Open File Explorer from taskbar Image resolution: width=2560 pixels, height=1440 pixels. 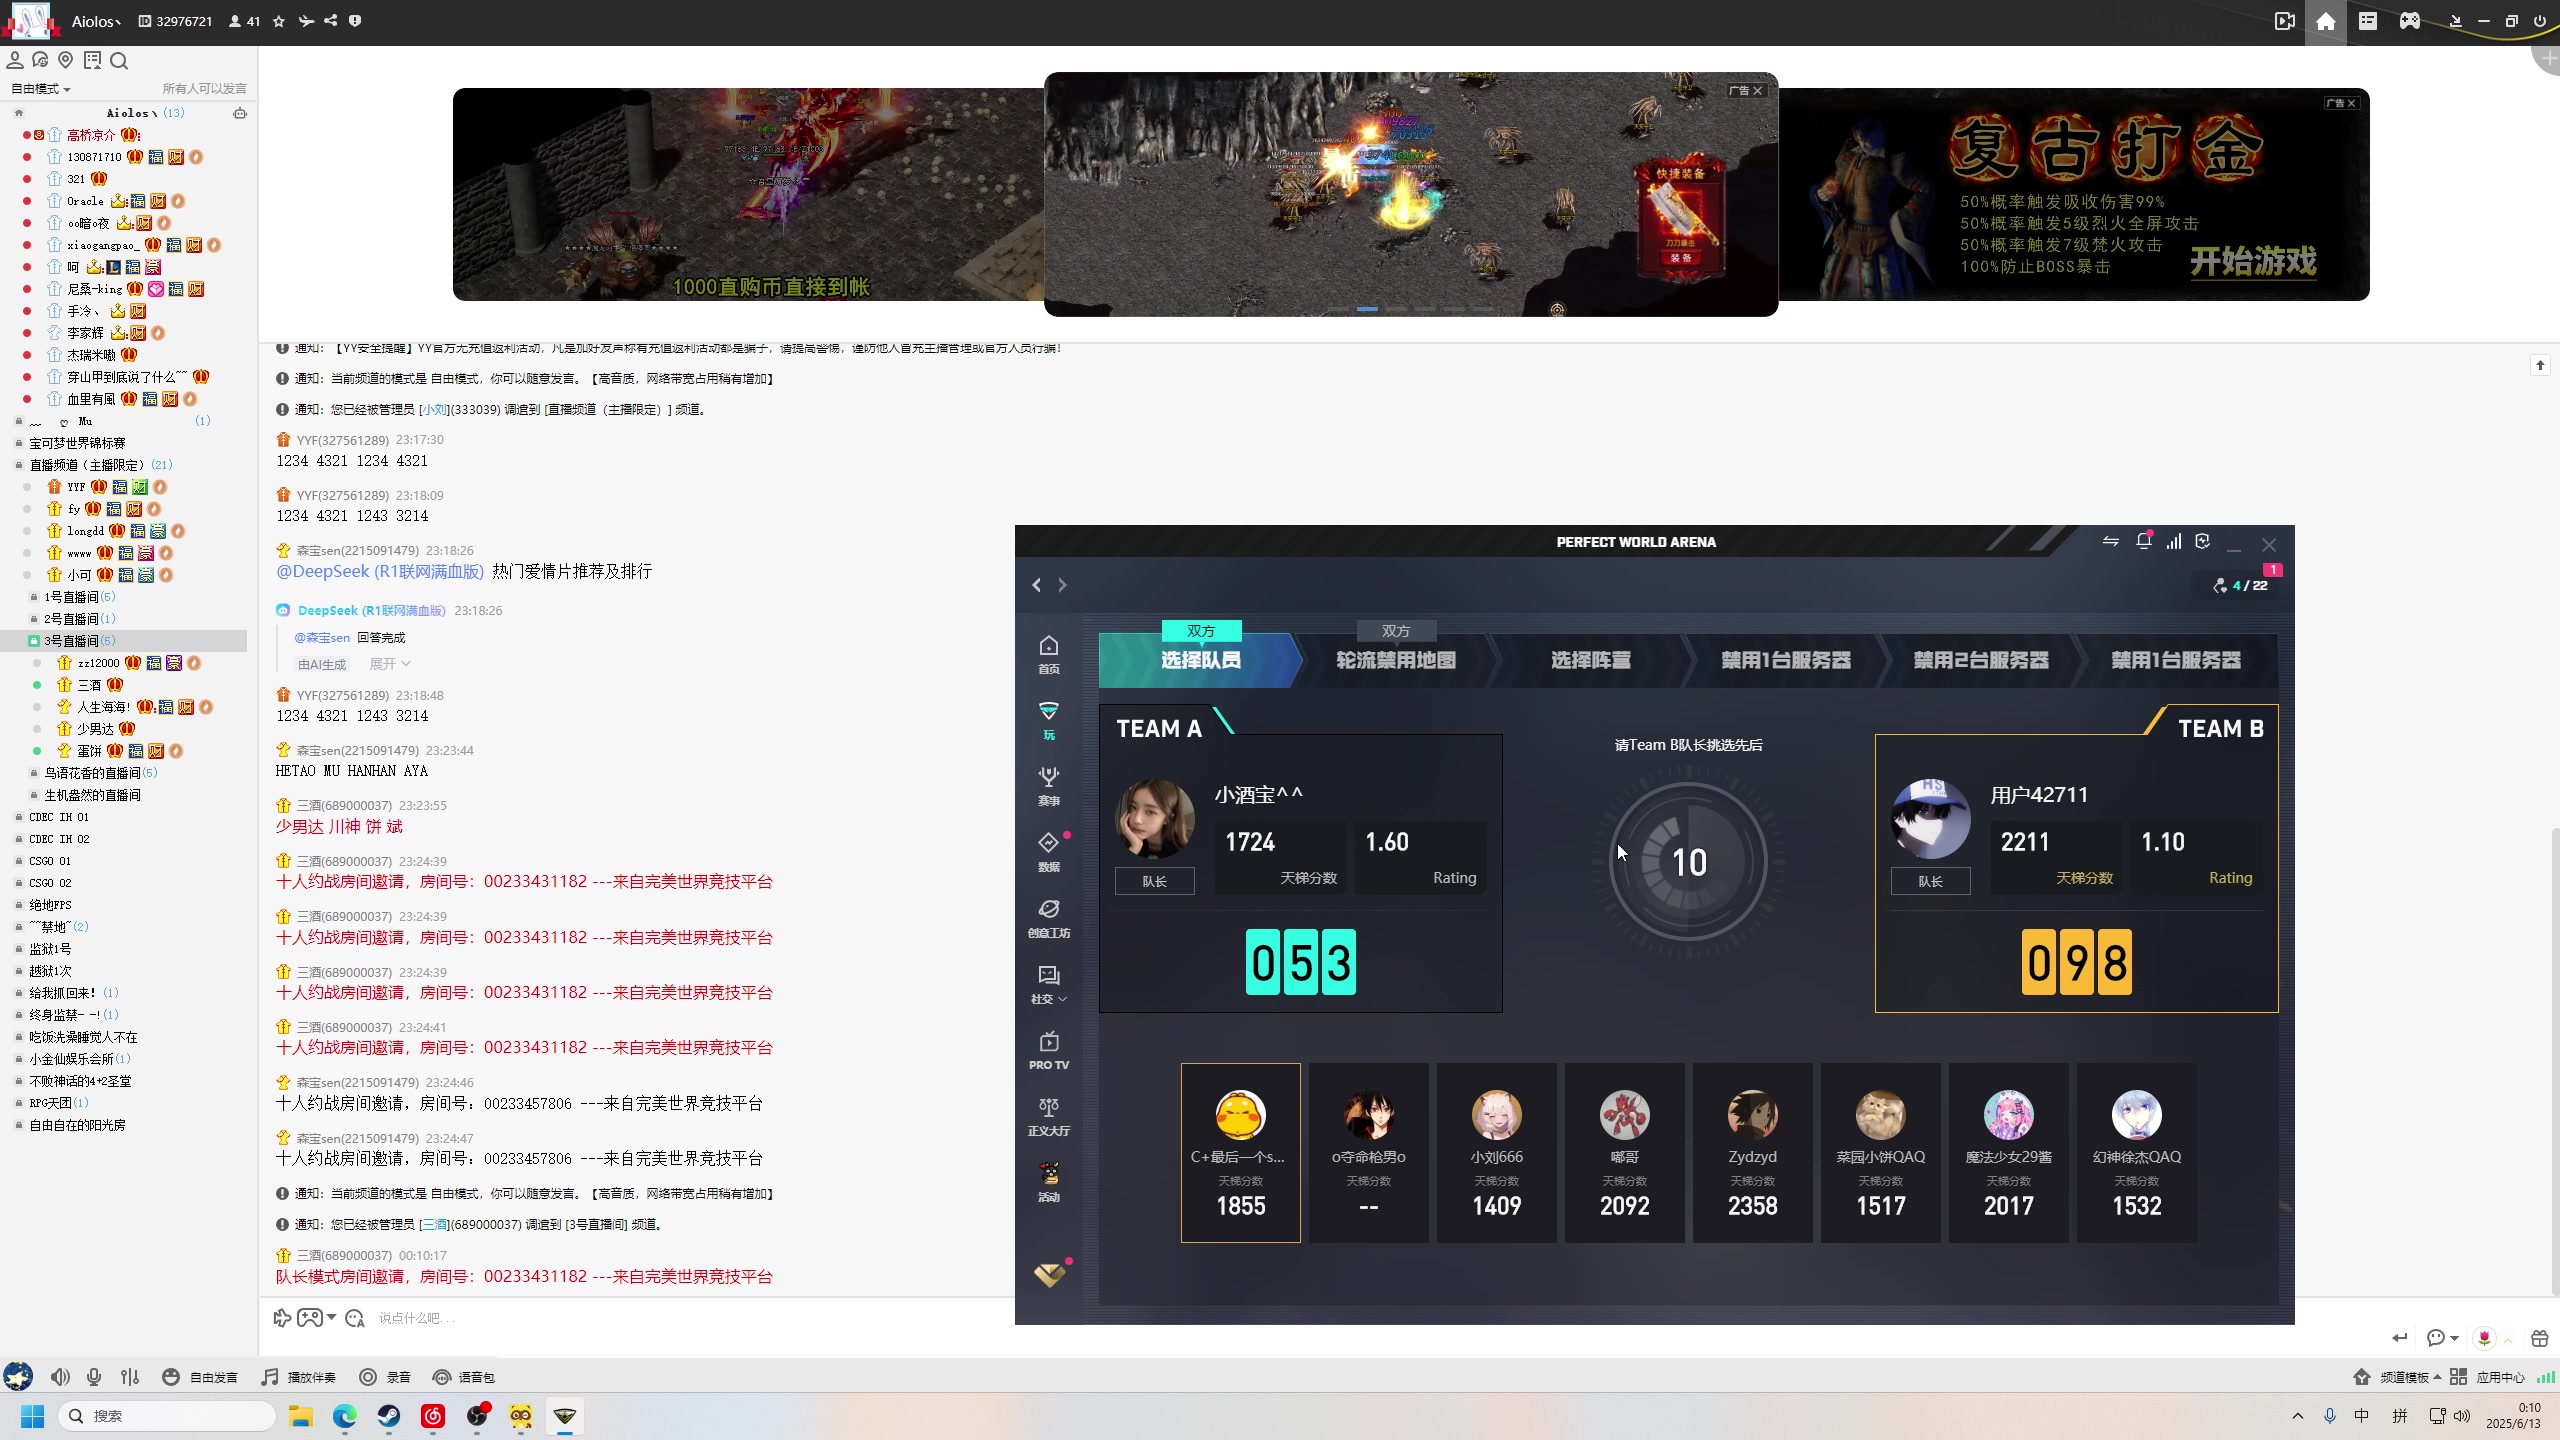coord(301,1416)
